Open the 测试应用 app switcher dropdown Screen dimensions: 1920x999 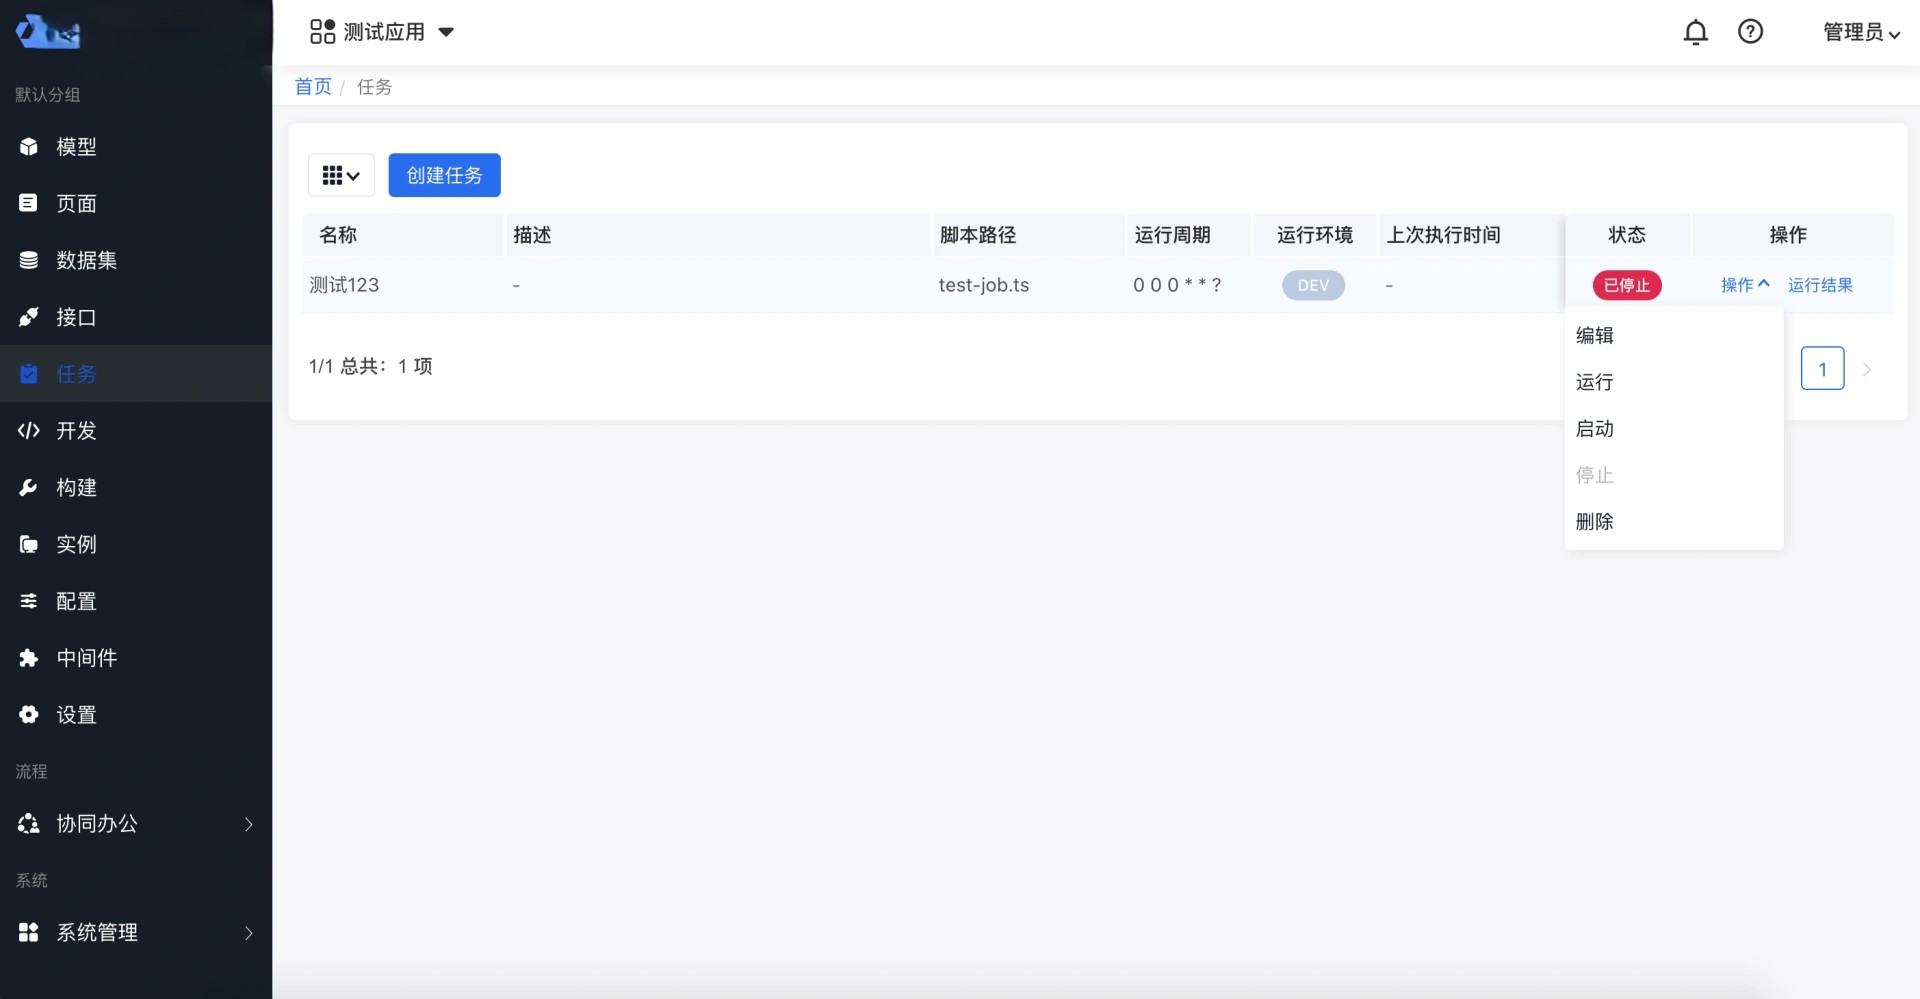(382, 32)
